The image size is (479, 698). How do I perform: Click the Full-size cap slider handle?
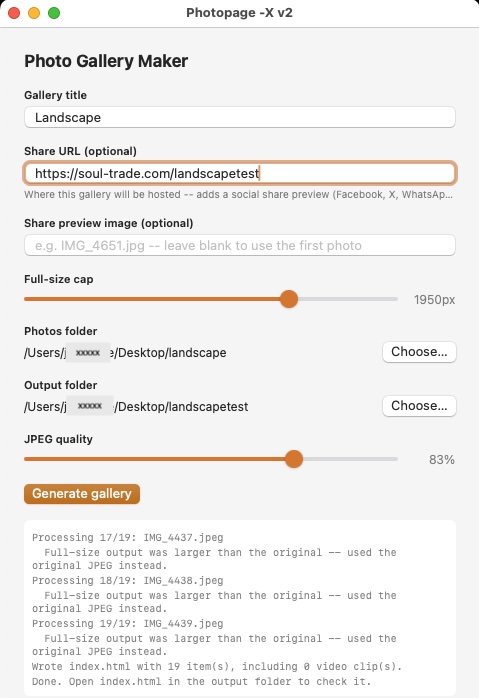[x=289, y=299]
